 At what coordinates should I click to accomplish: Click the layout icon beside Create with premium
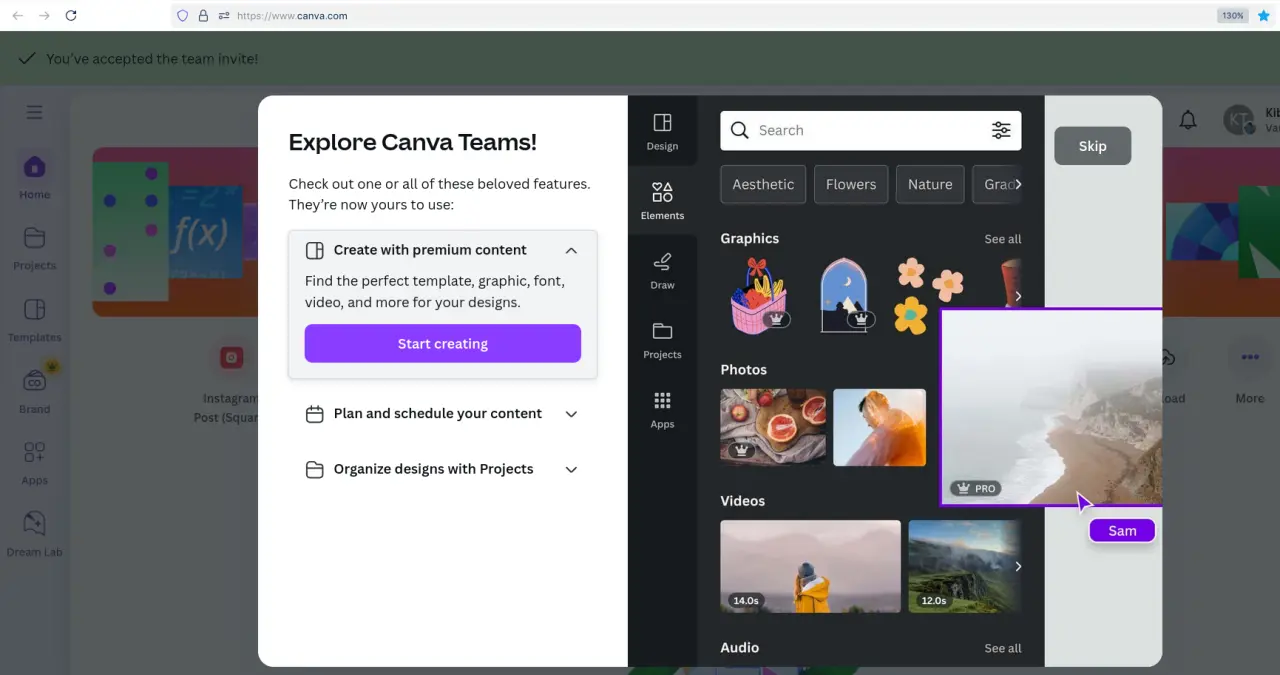point(314,250)
